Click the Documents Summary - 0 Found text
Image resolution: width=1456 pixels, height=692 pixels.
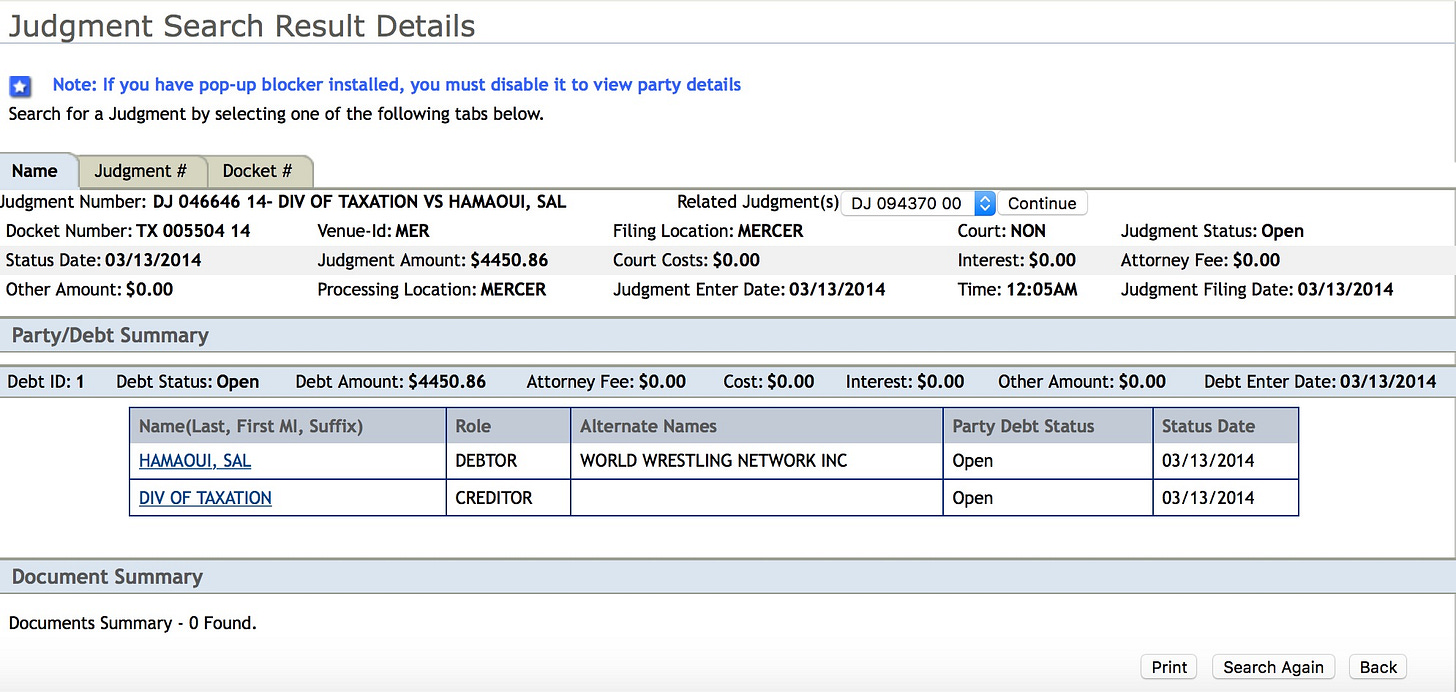(133, 623)
